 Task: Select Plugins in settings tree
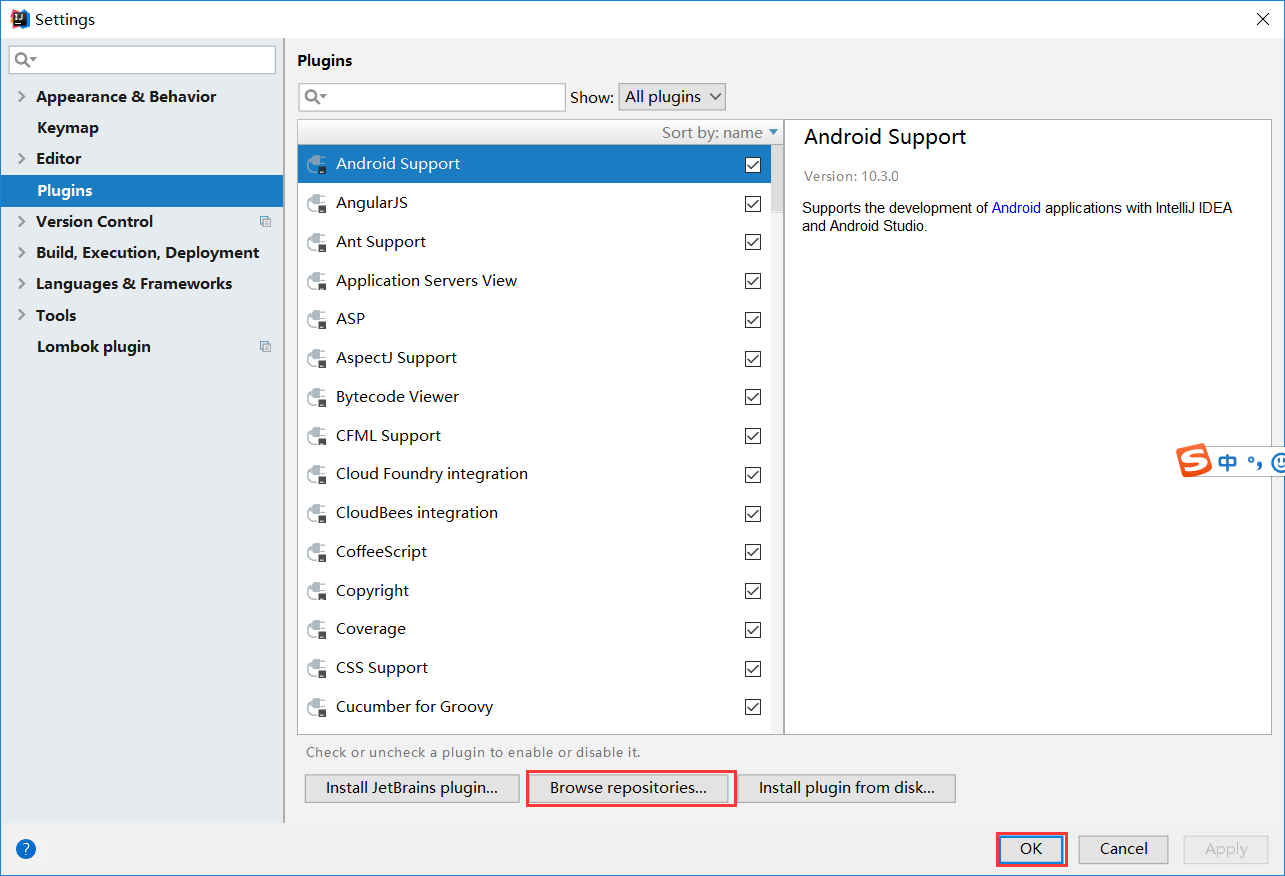point(141,191)
